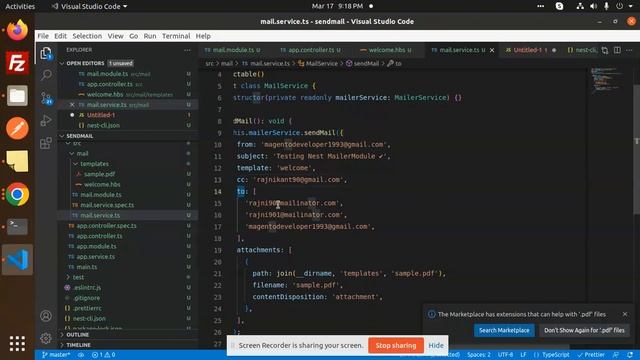This screenshot has width=640, height=360.
Task: Open Source Control view in activity bar
Action: (46, 98)
